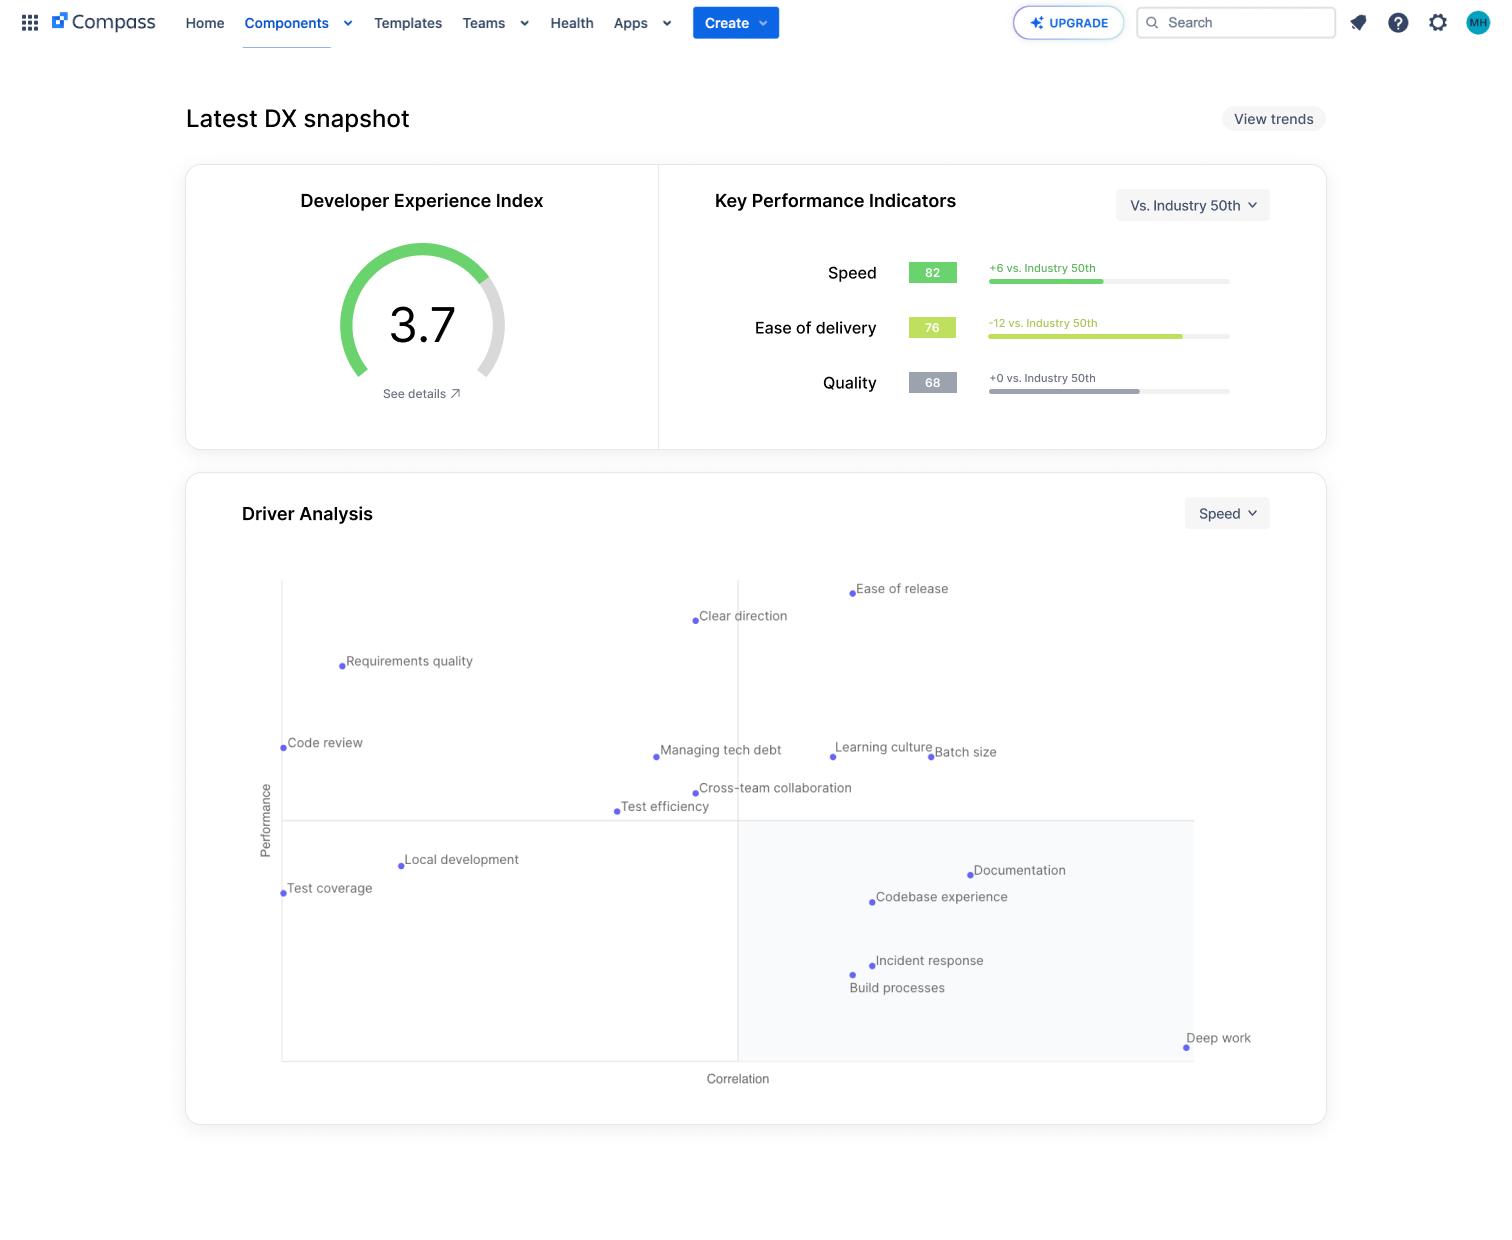Open the See details external link arrow
Image resolution: width=1512 pixels, height=1240 pixels.
tap(456, 393)
